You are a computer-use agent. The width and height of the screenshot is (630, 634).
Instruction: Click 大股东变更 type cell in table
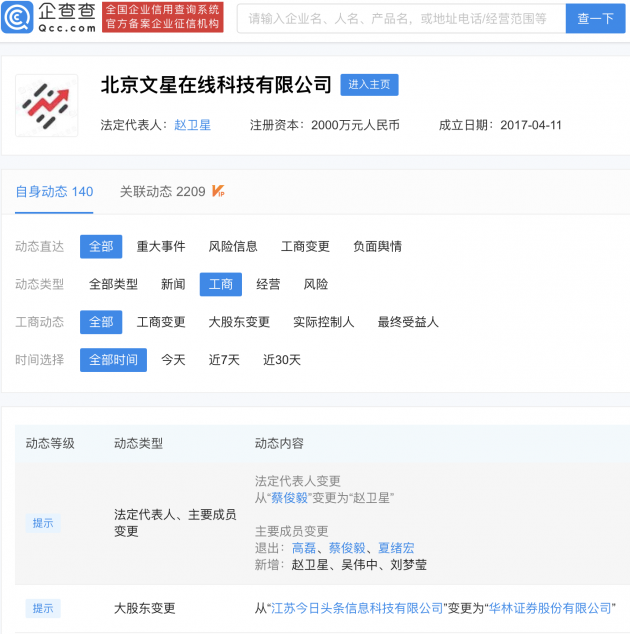click(x=145, y=608)
